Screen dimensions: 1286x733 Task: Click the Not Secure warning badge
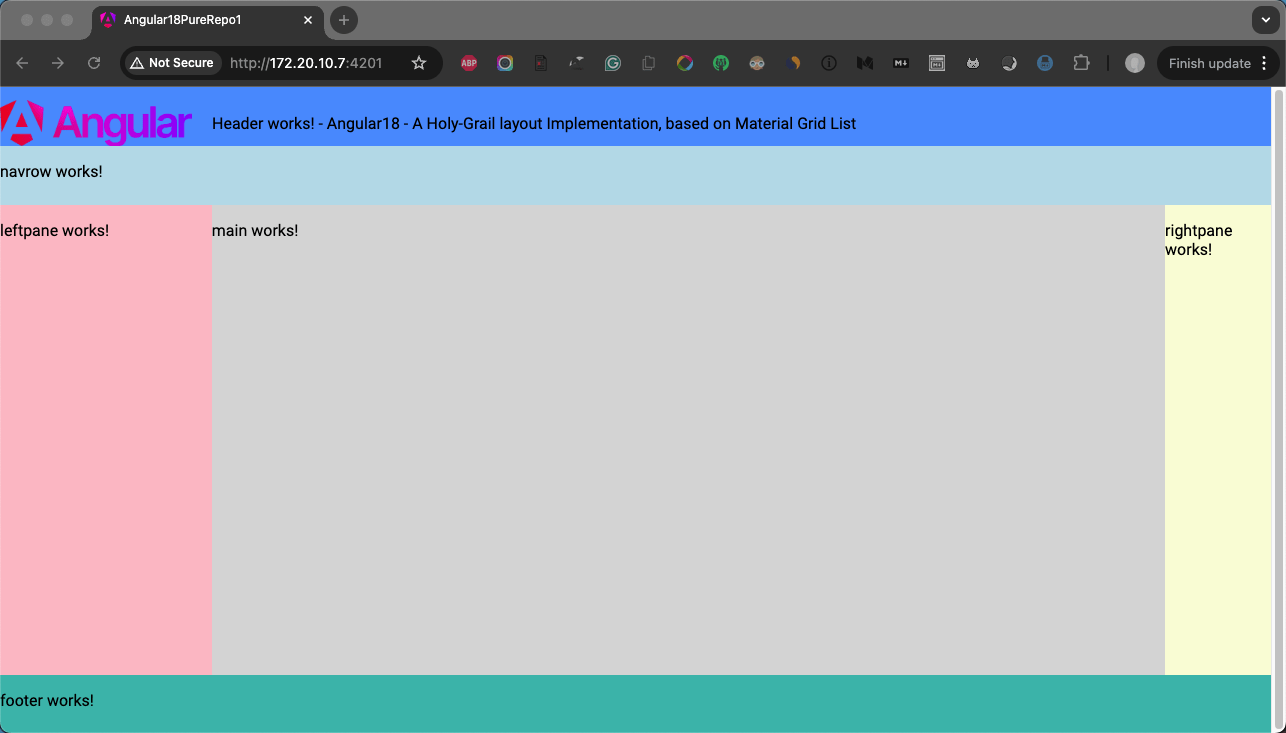pos(171,62)
